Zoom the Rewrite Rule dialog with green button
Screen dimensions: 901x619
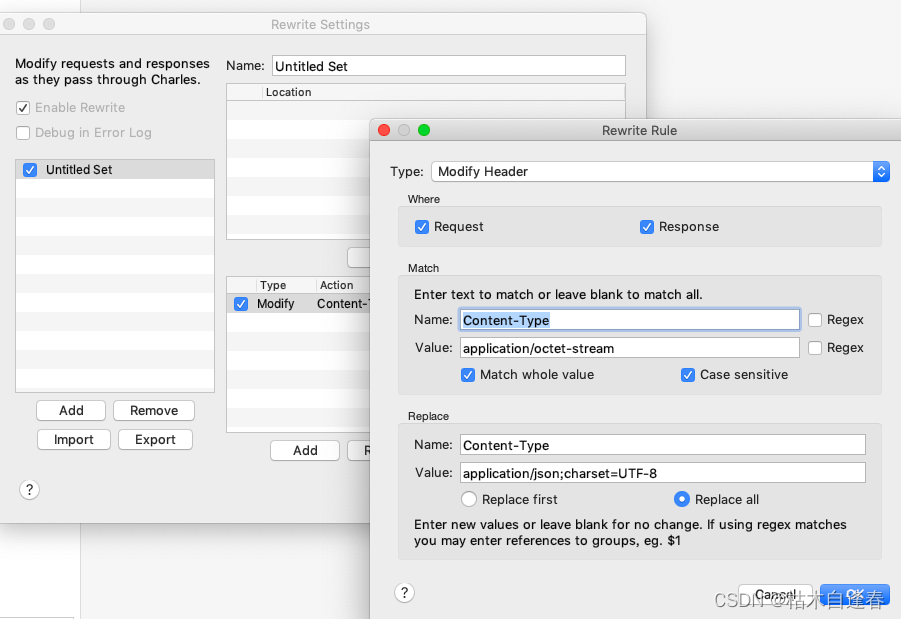tap(424, 130)
